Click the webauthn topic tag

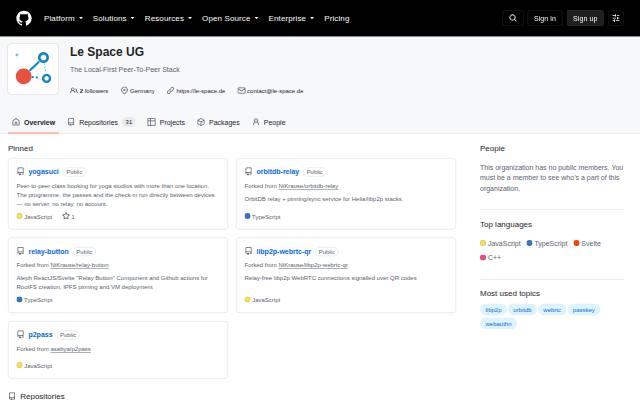498,324
